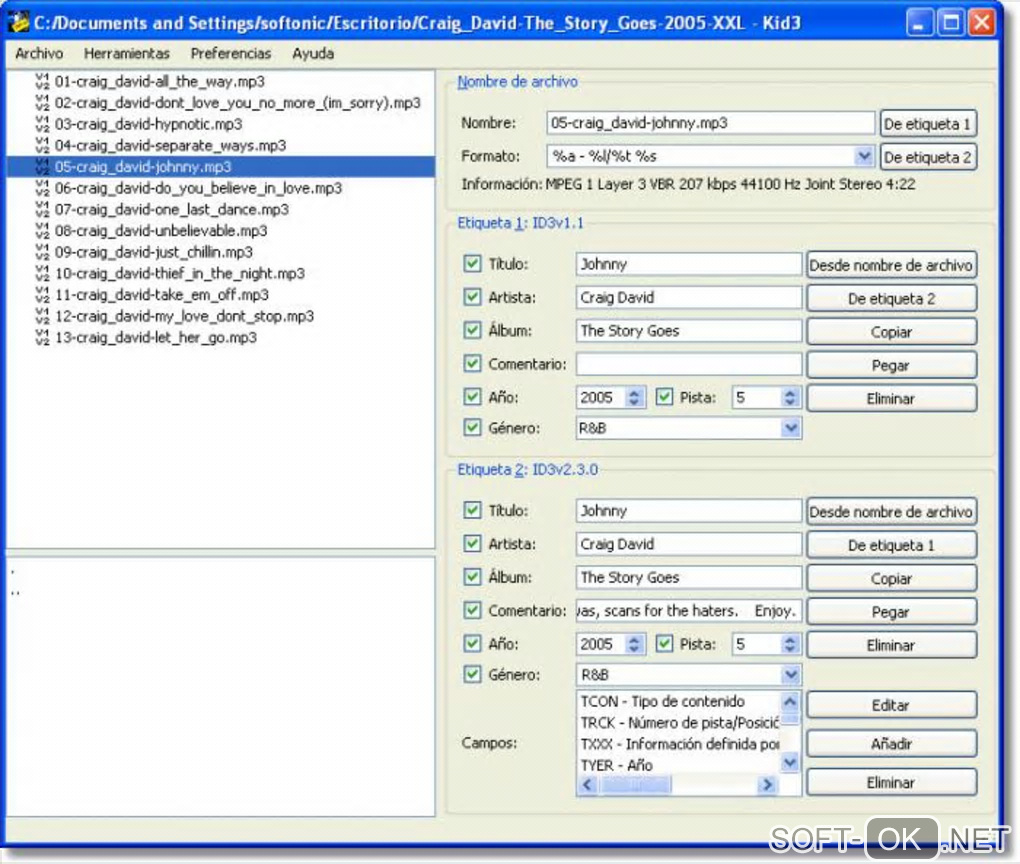Uncheck the Título checkbox in Etiqueta 1

(x=473, y=265)
